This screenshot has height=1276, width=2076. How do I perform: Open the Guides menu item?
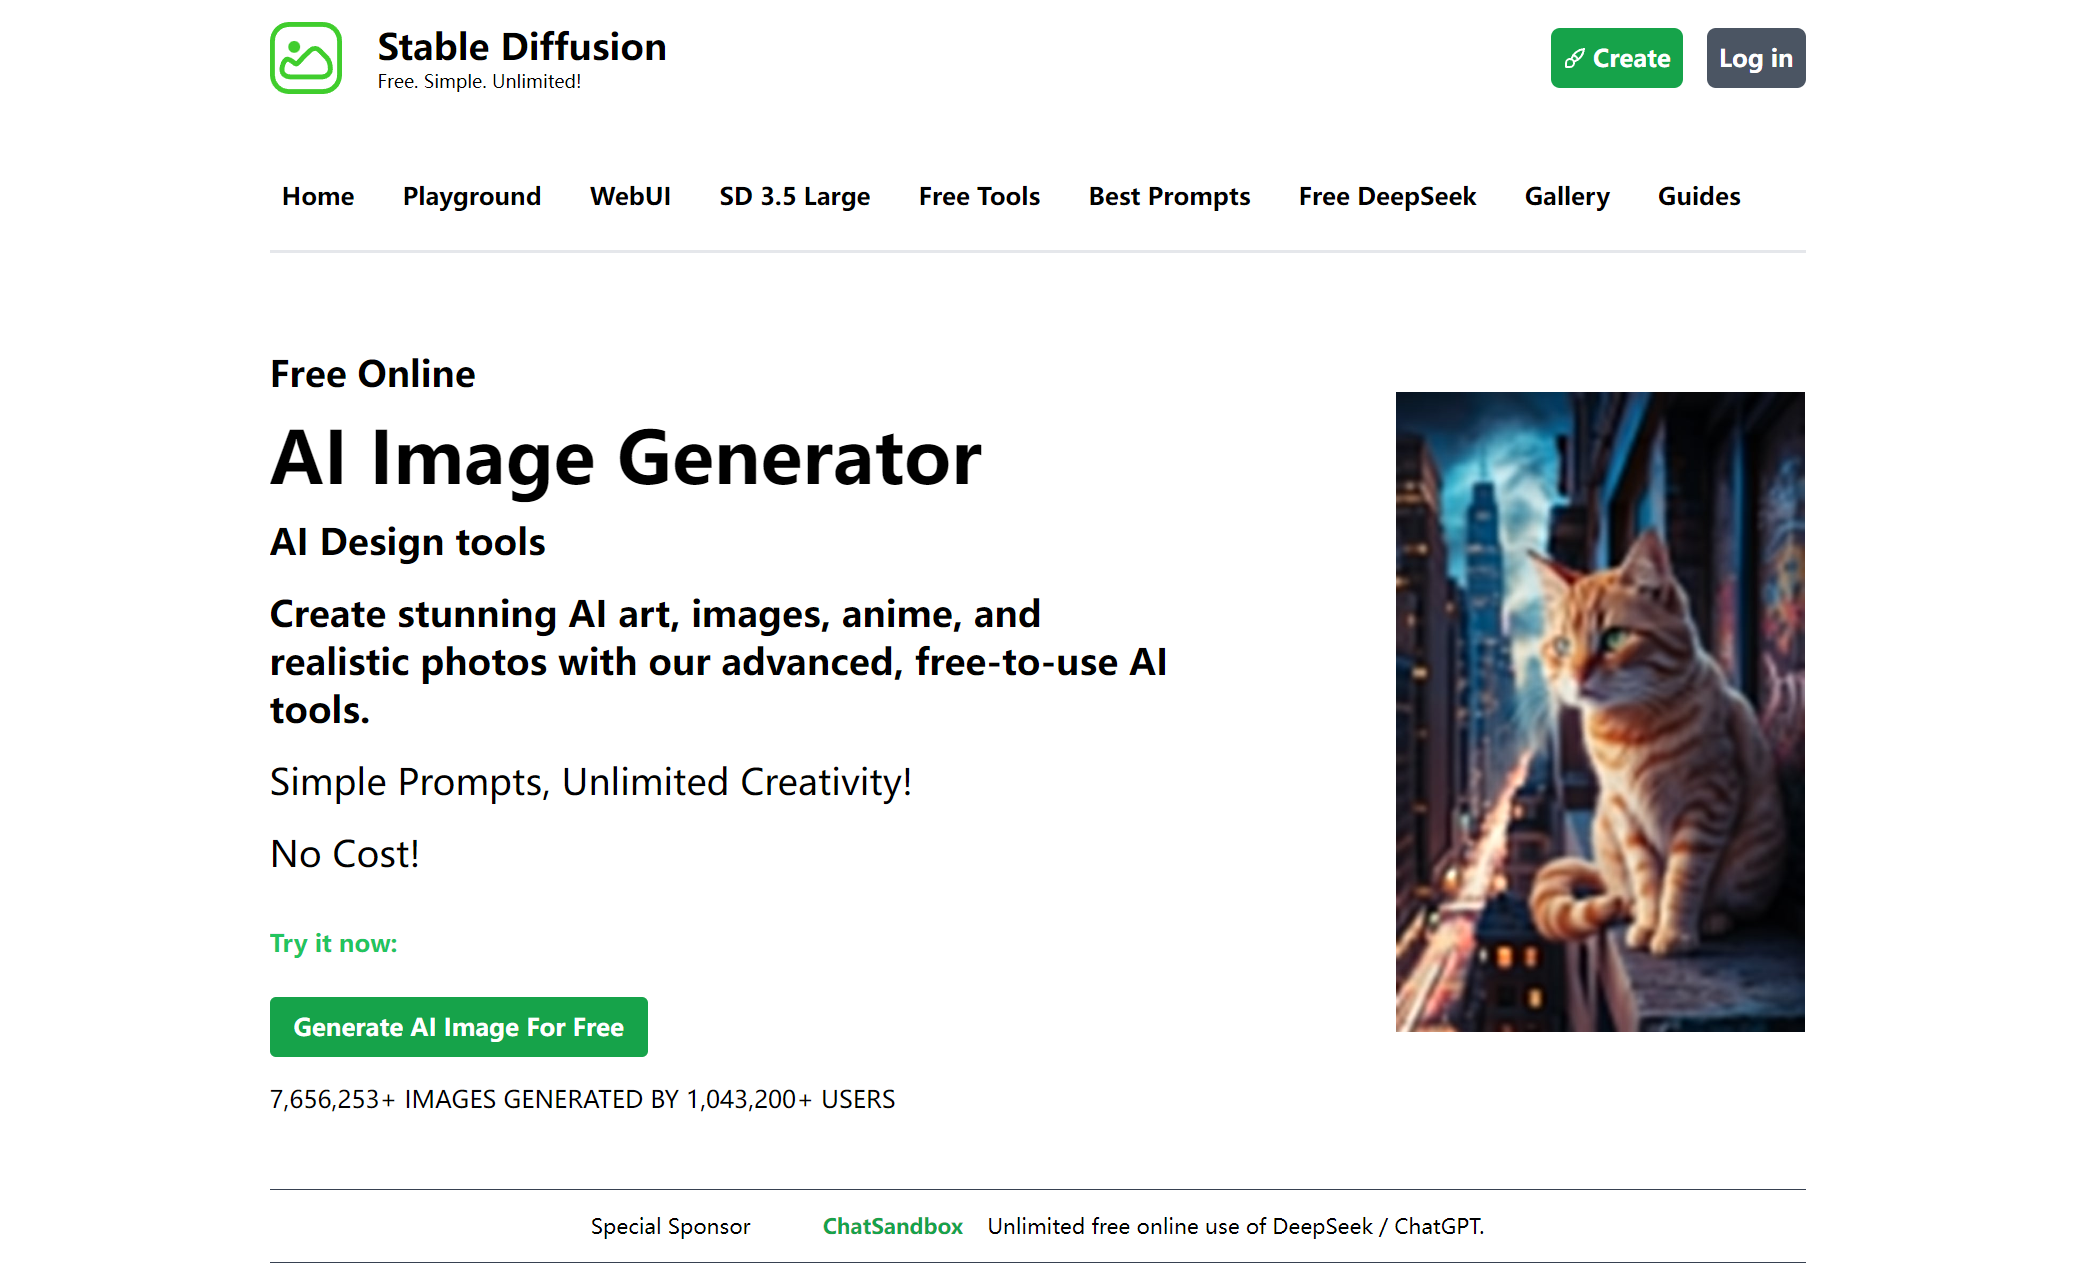(x=1699, y=197)
